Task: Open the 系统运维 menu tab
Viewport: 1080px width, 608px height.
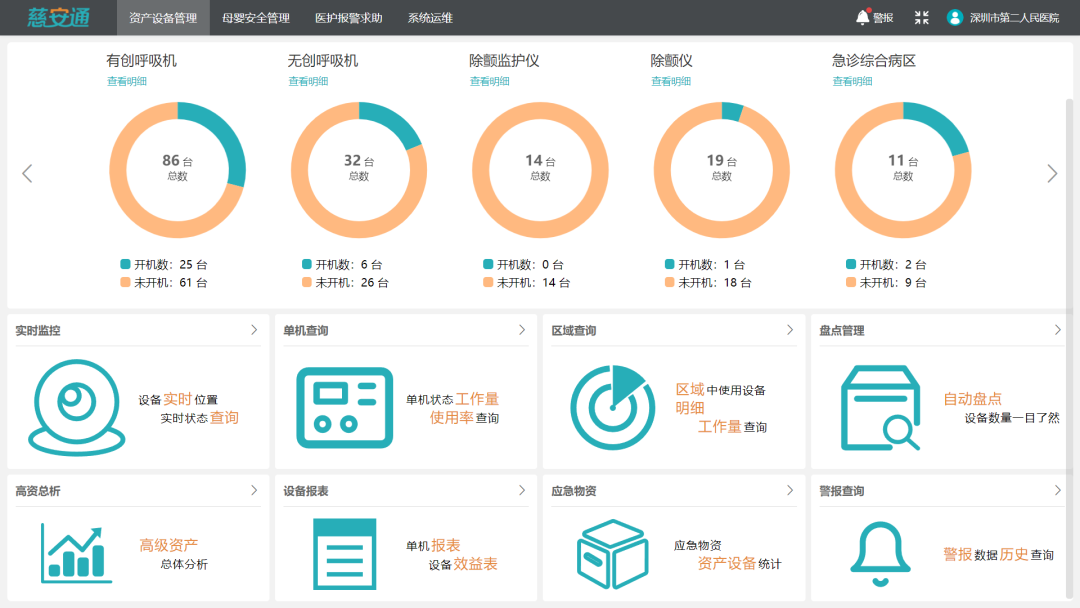Action: (x=430, y=18)
